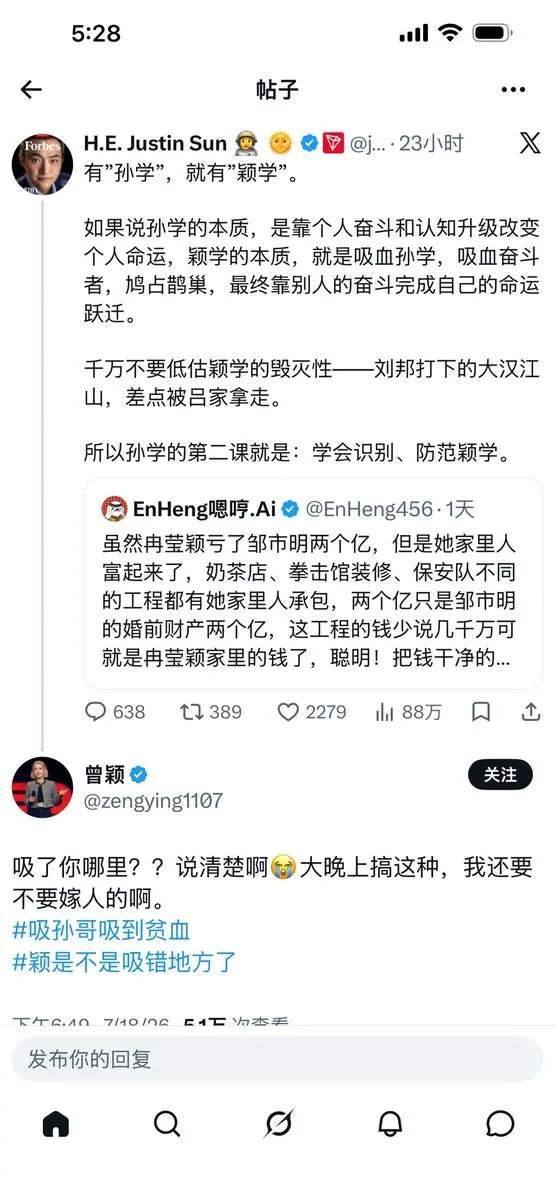
Task: Tap the back arrow icon
Action: pyautogui.click(x=31, y=90)
